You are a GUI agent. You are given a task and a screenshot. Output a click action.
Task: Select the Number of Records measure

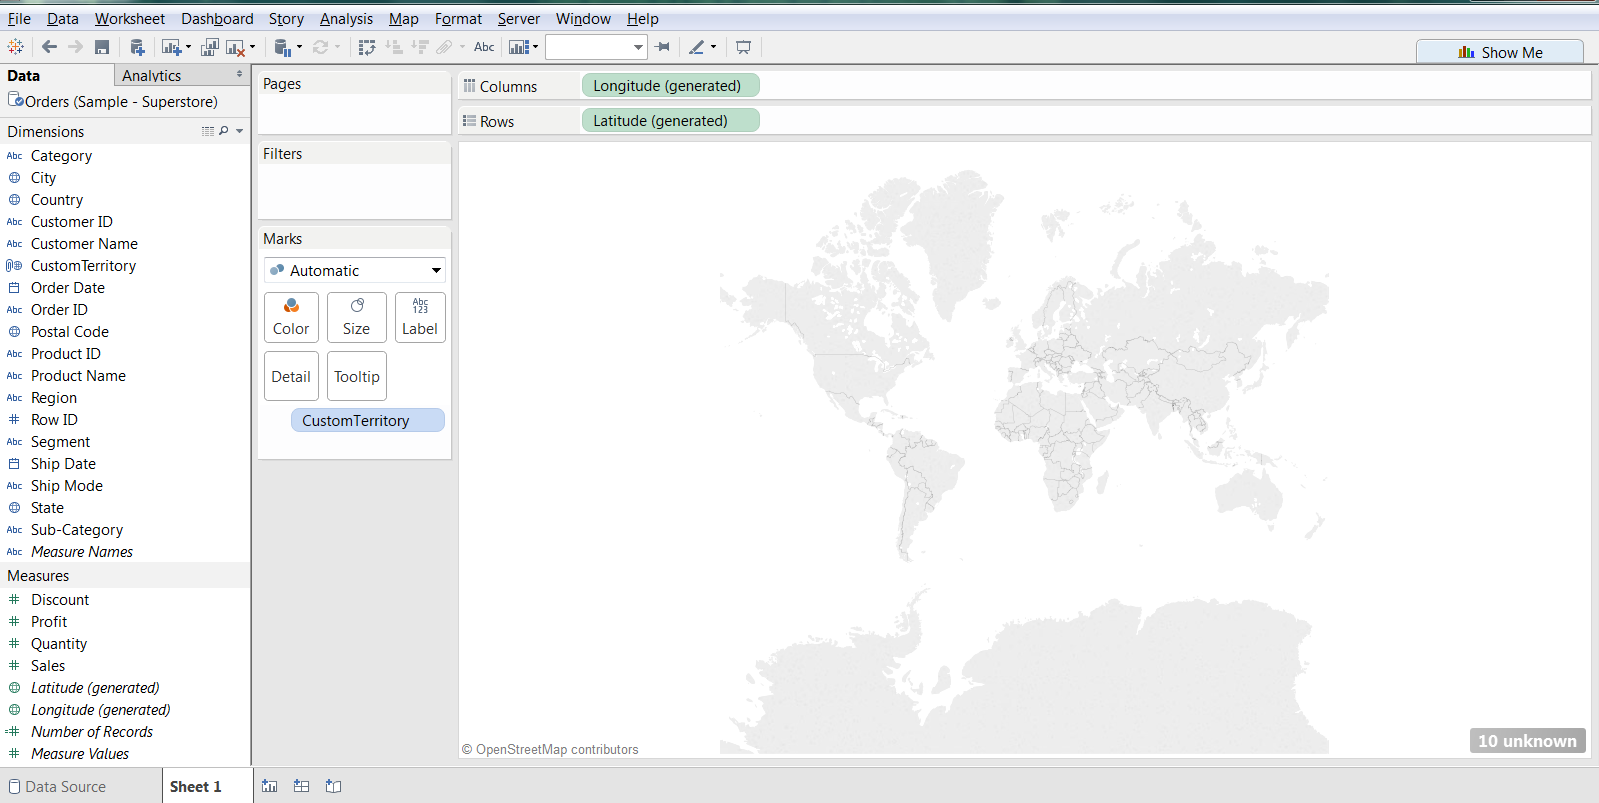tap(92, 732)
